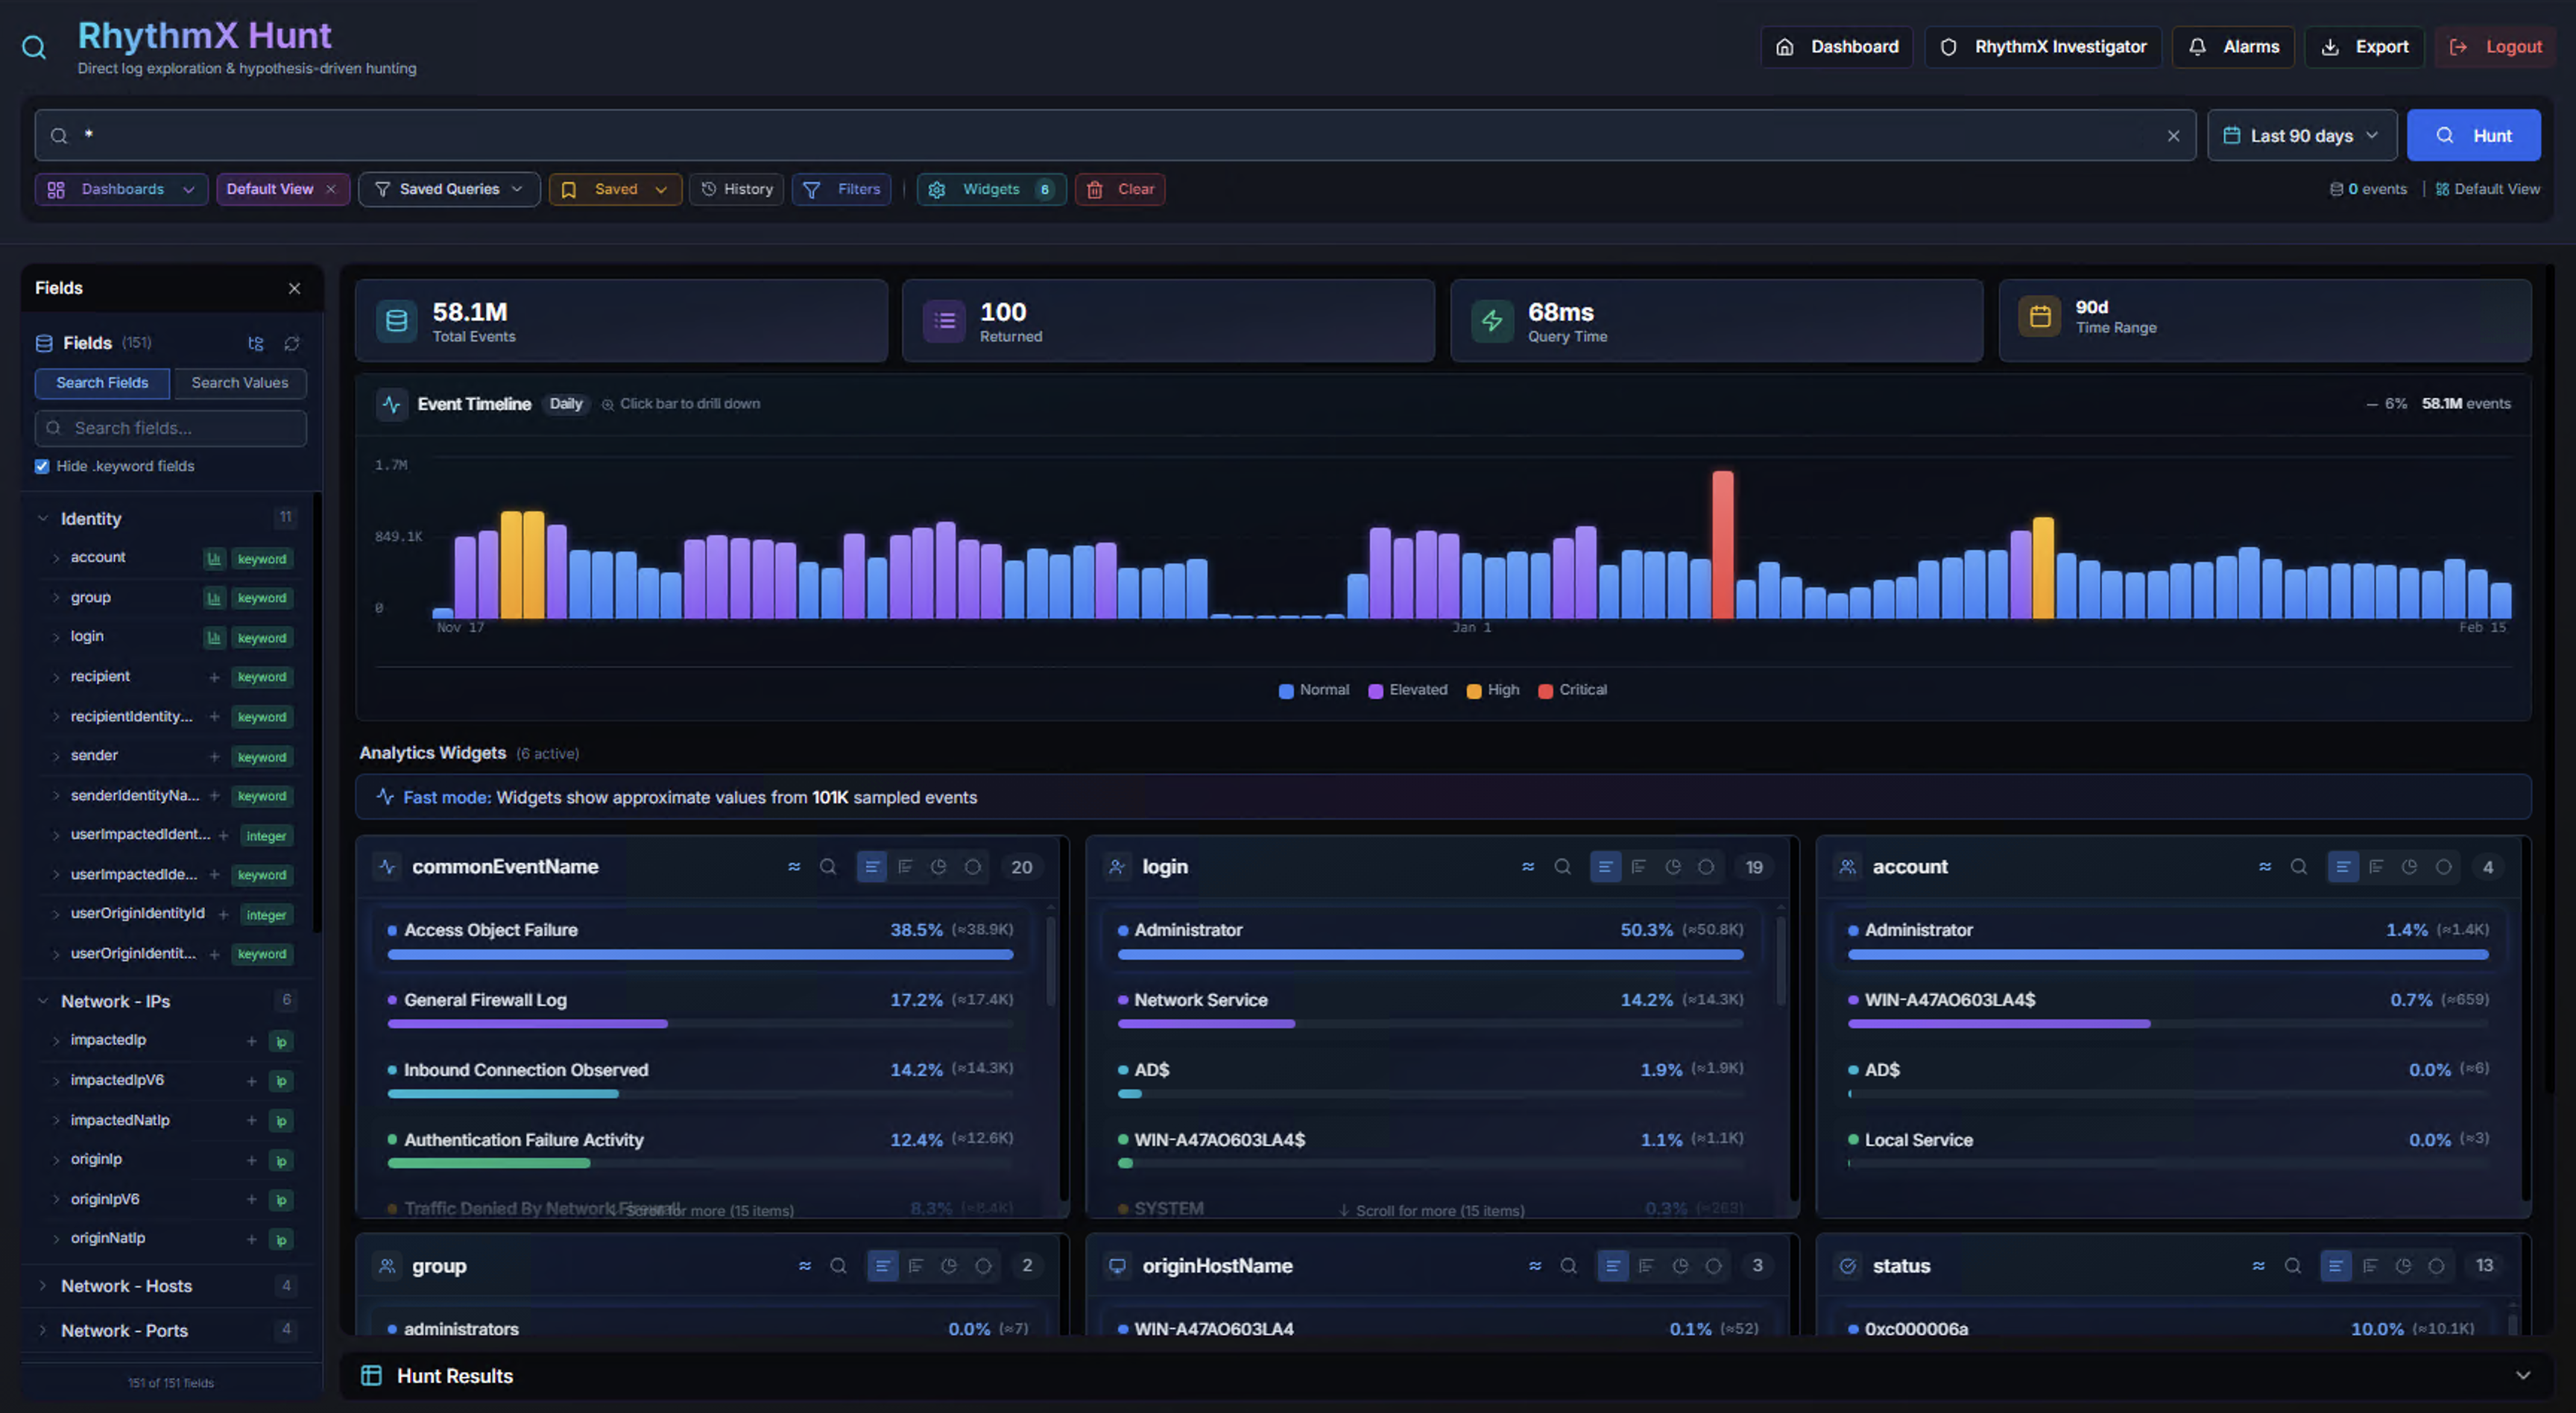Switch account widget to donut chart view

[x=2443, y=867]
